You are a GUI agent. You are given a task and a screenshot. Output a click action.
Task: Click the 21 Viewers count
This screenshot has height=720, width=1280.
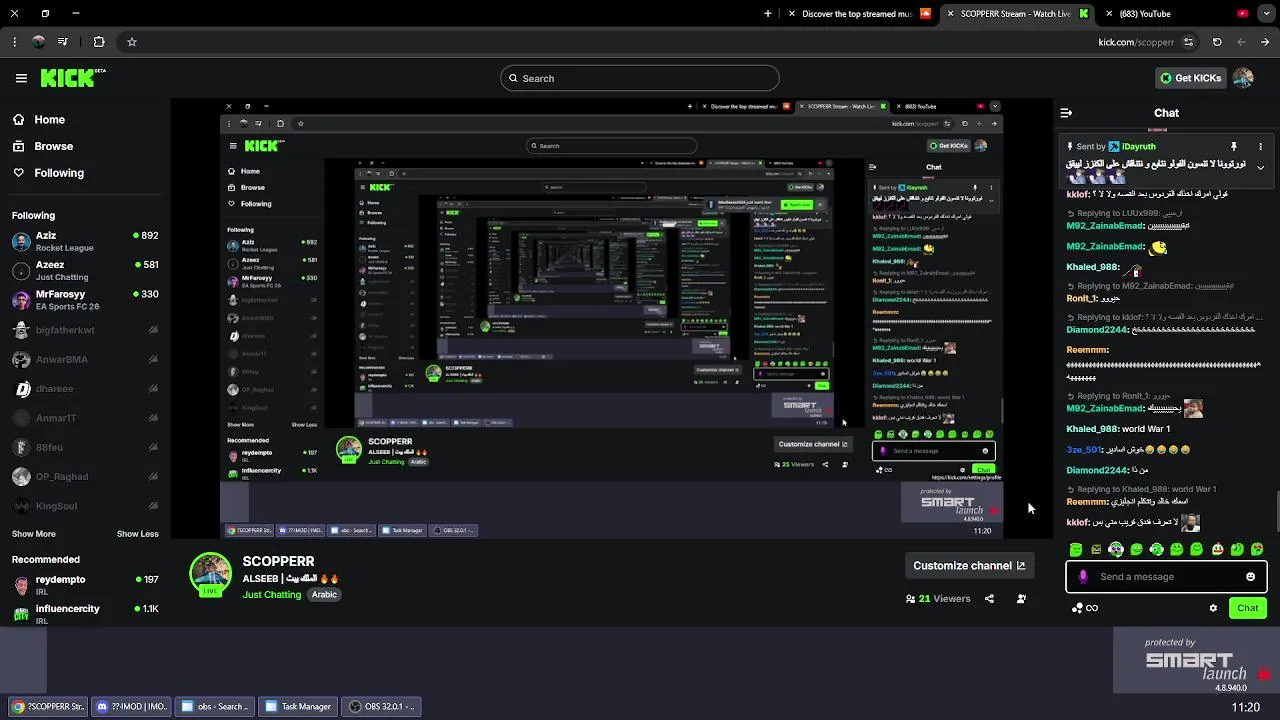pyautogui.click(x=938, y=599)
